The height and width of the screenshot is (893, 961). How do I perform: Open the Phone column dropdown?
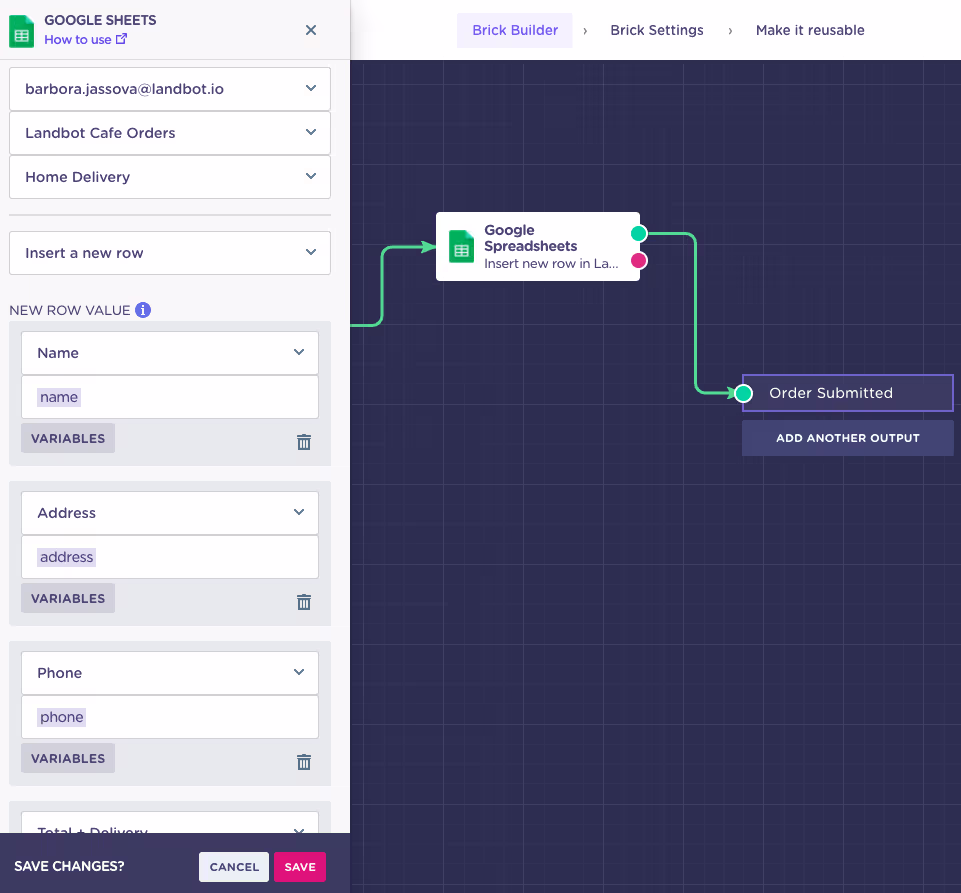point(170,673)
